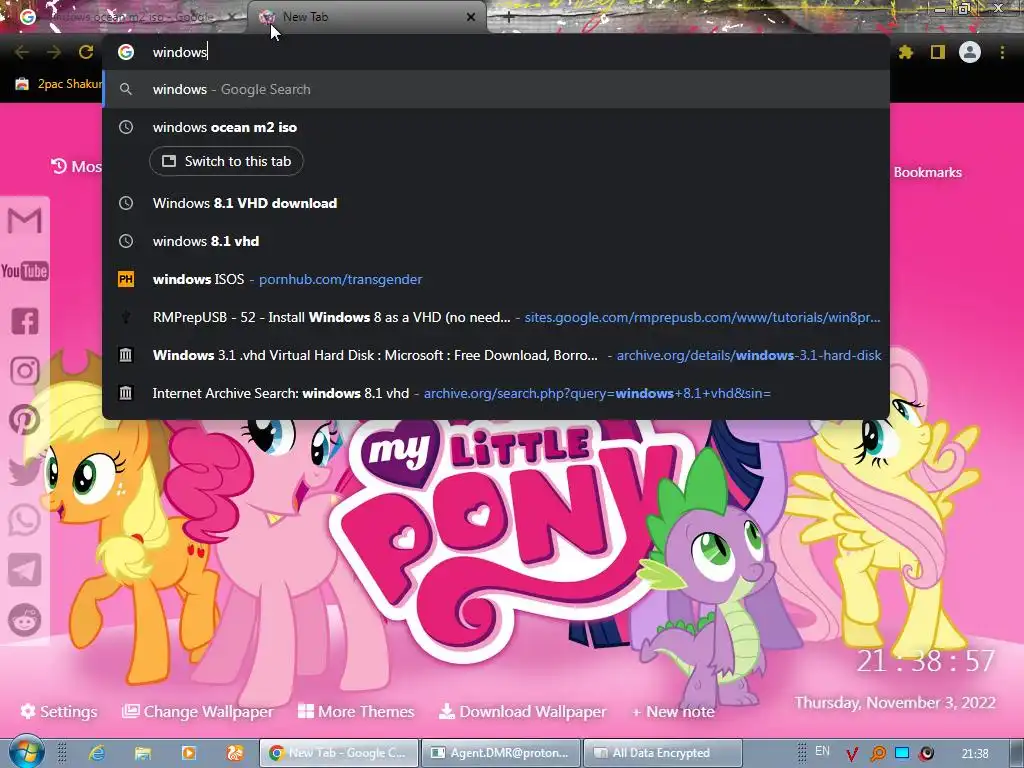Open Pinterest from the left sidebar
Screen dimensions: 1024x768
pos(24,421)
